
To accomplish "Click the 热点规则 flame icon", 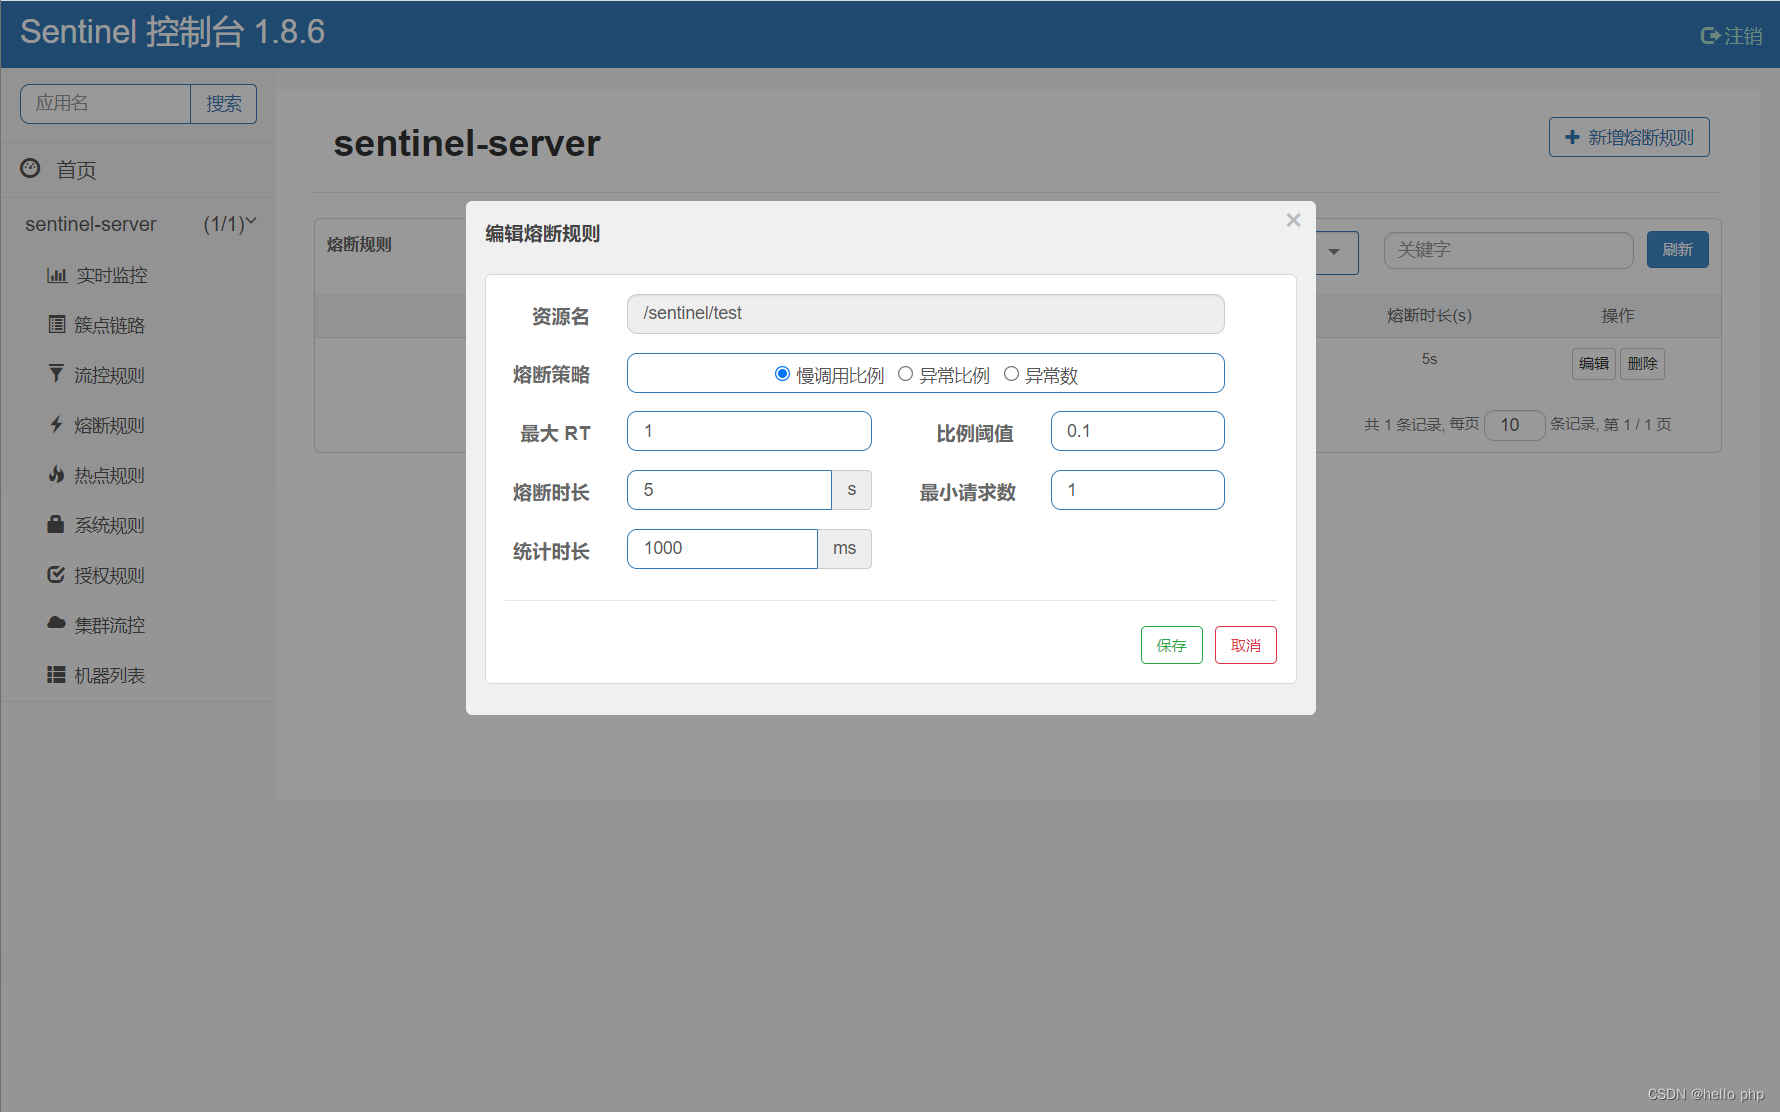I will 56,474.
